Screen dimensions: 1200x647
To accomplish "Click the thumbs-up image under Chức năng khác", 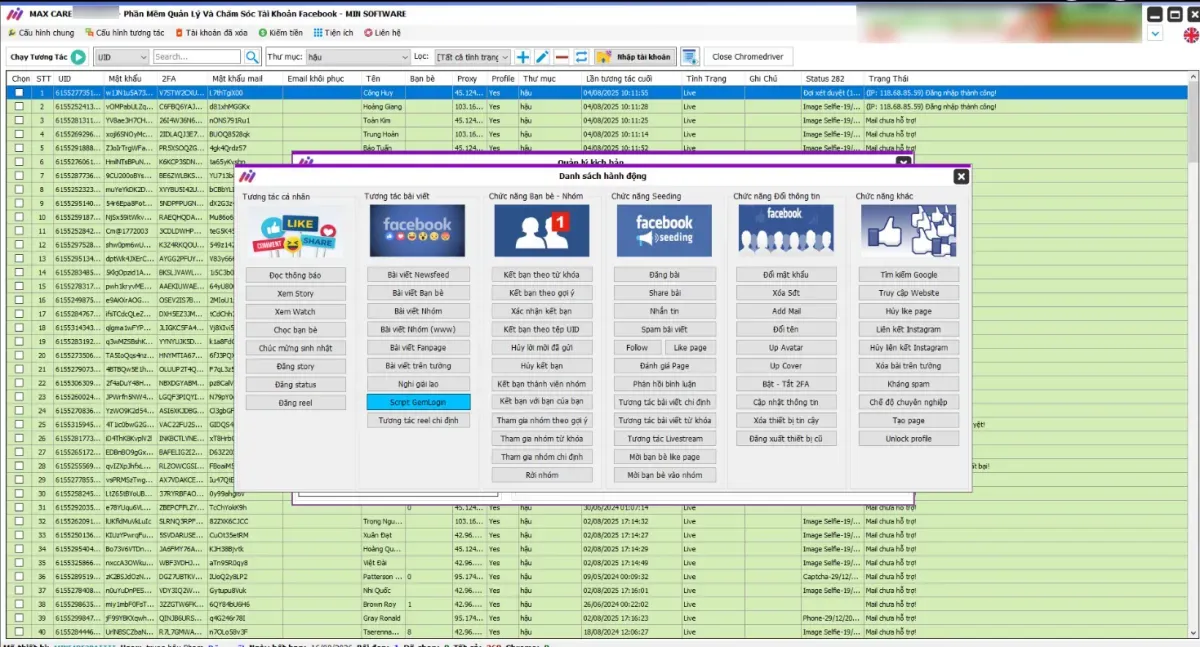I will tap(908, 231).
